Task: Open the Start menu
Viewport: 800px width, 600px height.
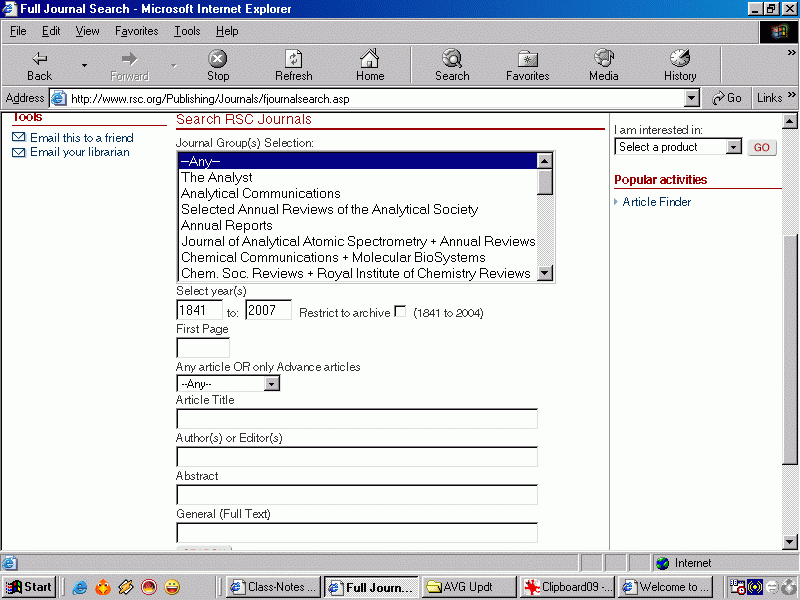Action: (29, 587)
